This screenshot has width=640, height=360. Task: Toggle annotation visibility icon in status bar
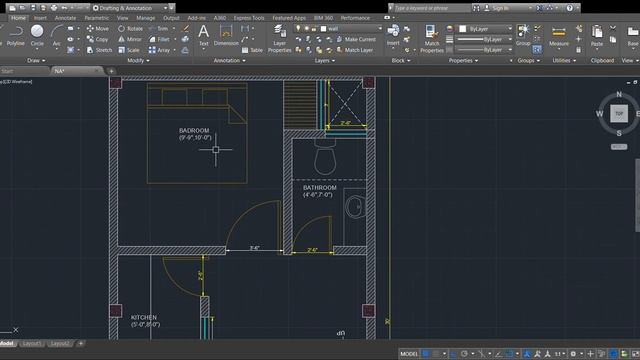527,353
